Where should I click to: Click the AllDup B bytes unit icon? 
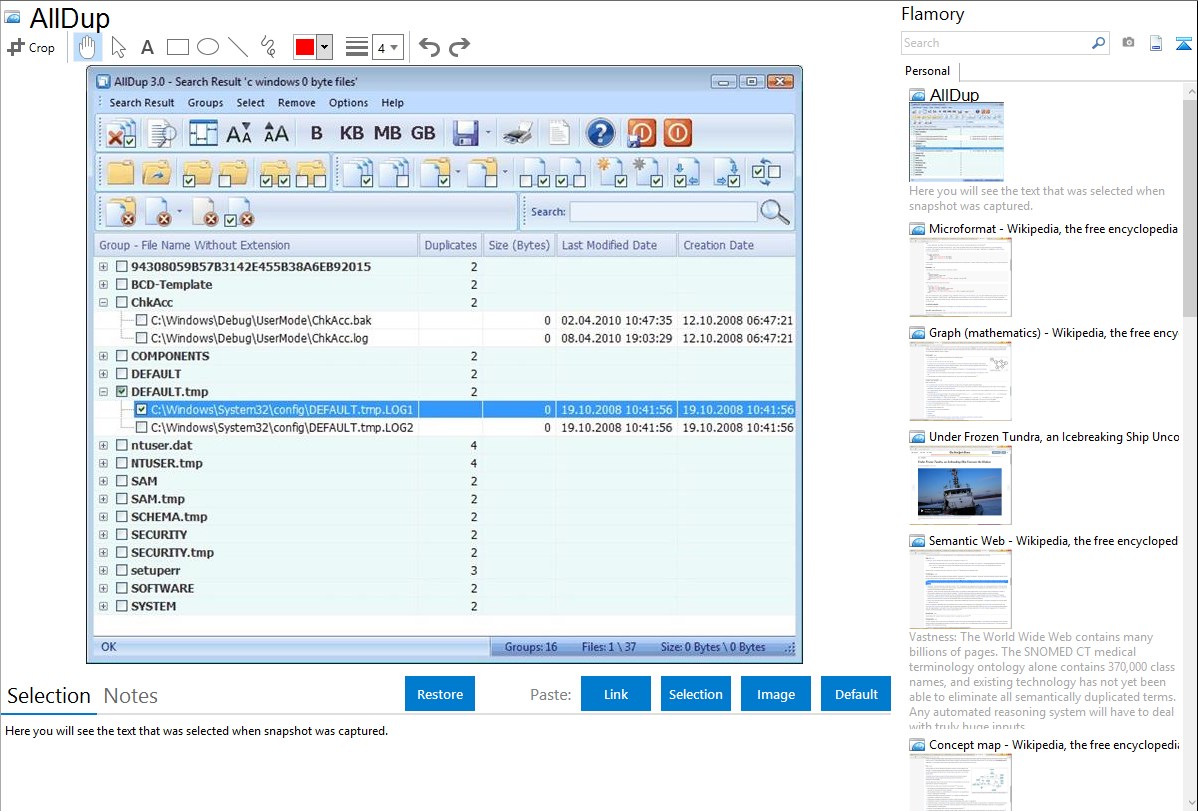[x=316, y=133]
